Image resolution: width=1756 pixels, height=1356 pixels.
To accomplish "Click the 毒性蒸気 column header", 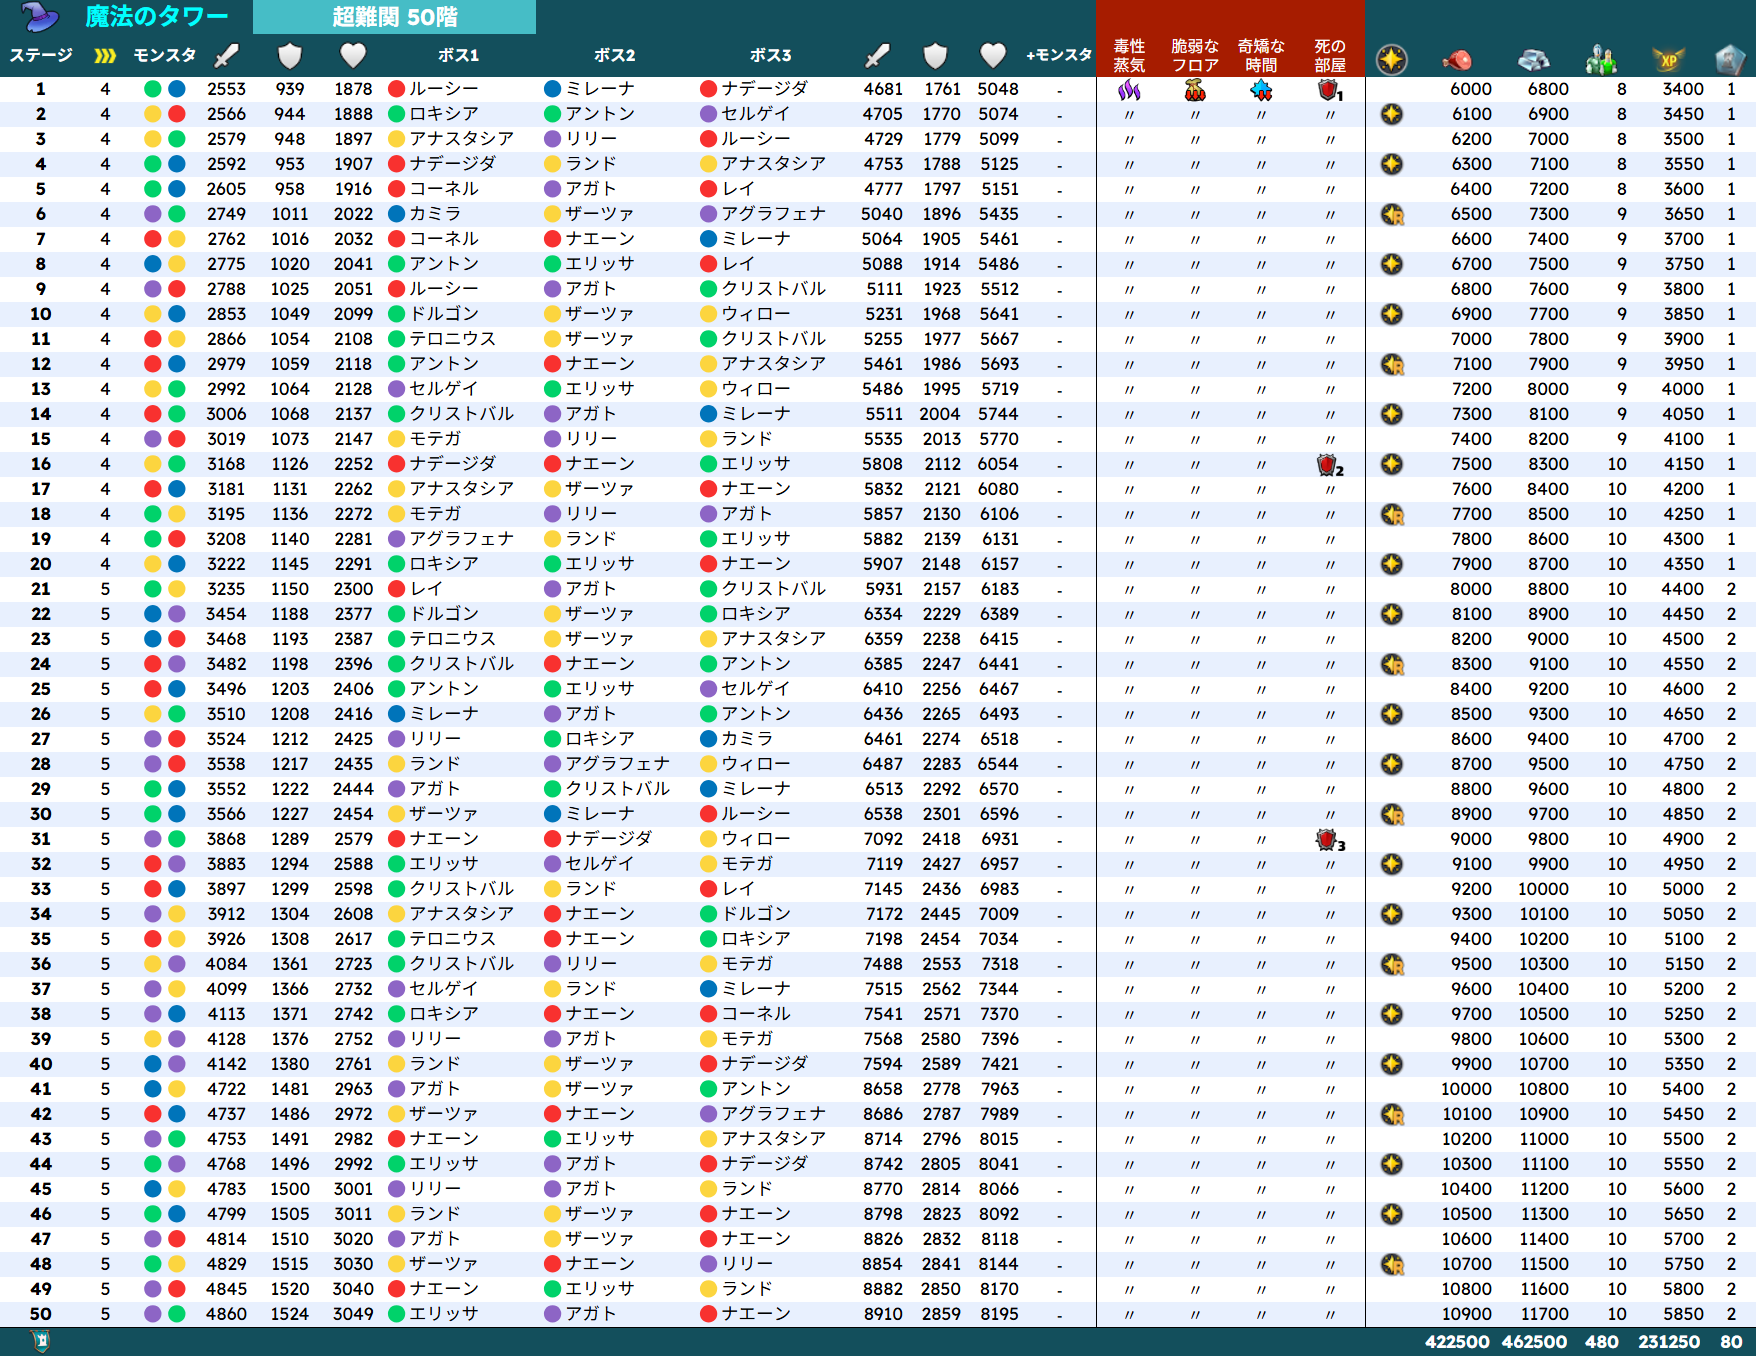I will 1129,56.
